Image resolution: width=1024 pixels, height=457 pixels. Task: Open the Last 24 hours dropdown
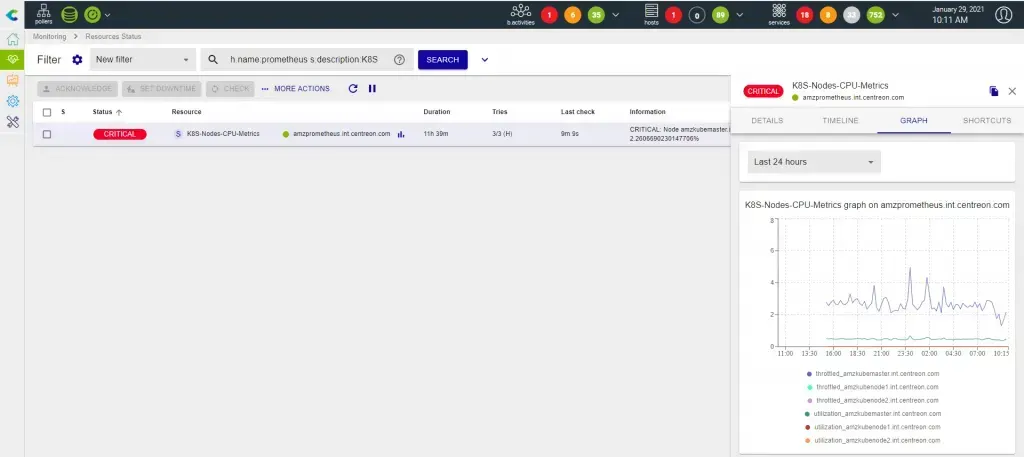(814, 162)
